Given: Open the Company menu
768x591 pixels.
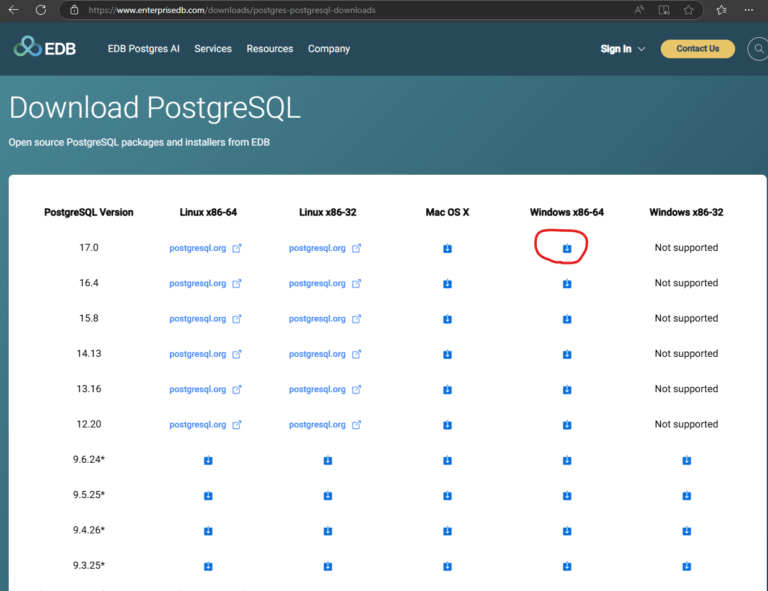Looking at the screenshot, I should (329, 49).
